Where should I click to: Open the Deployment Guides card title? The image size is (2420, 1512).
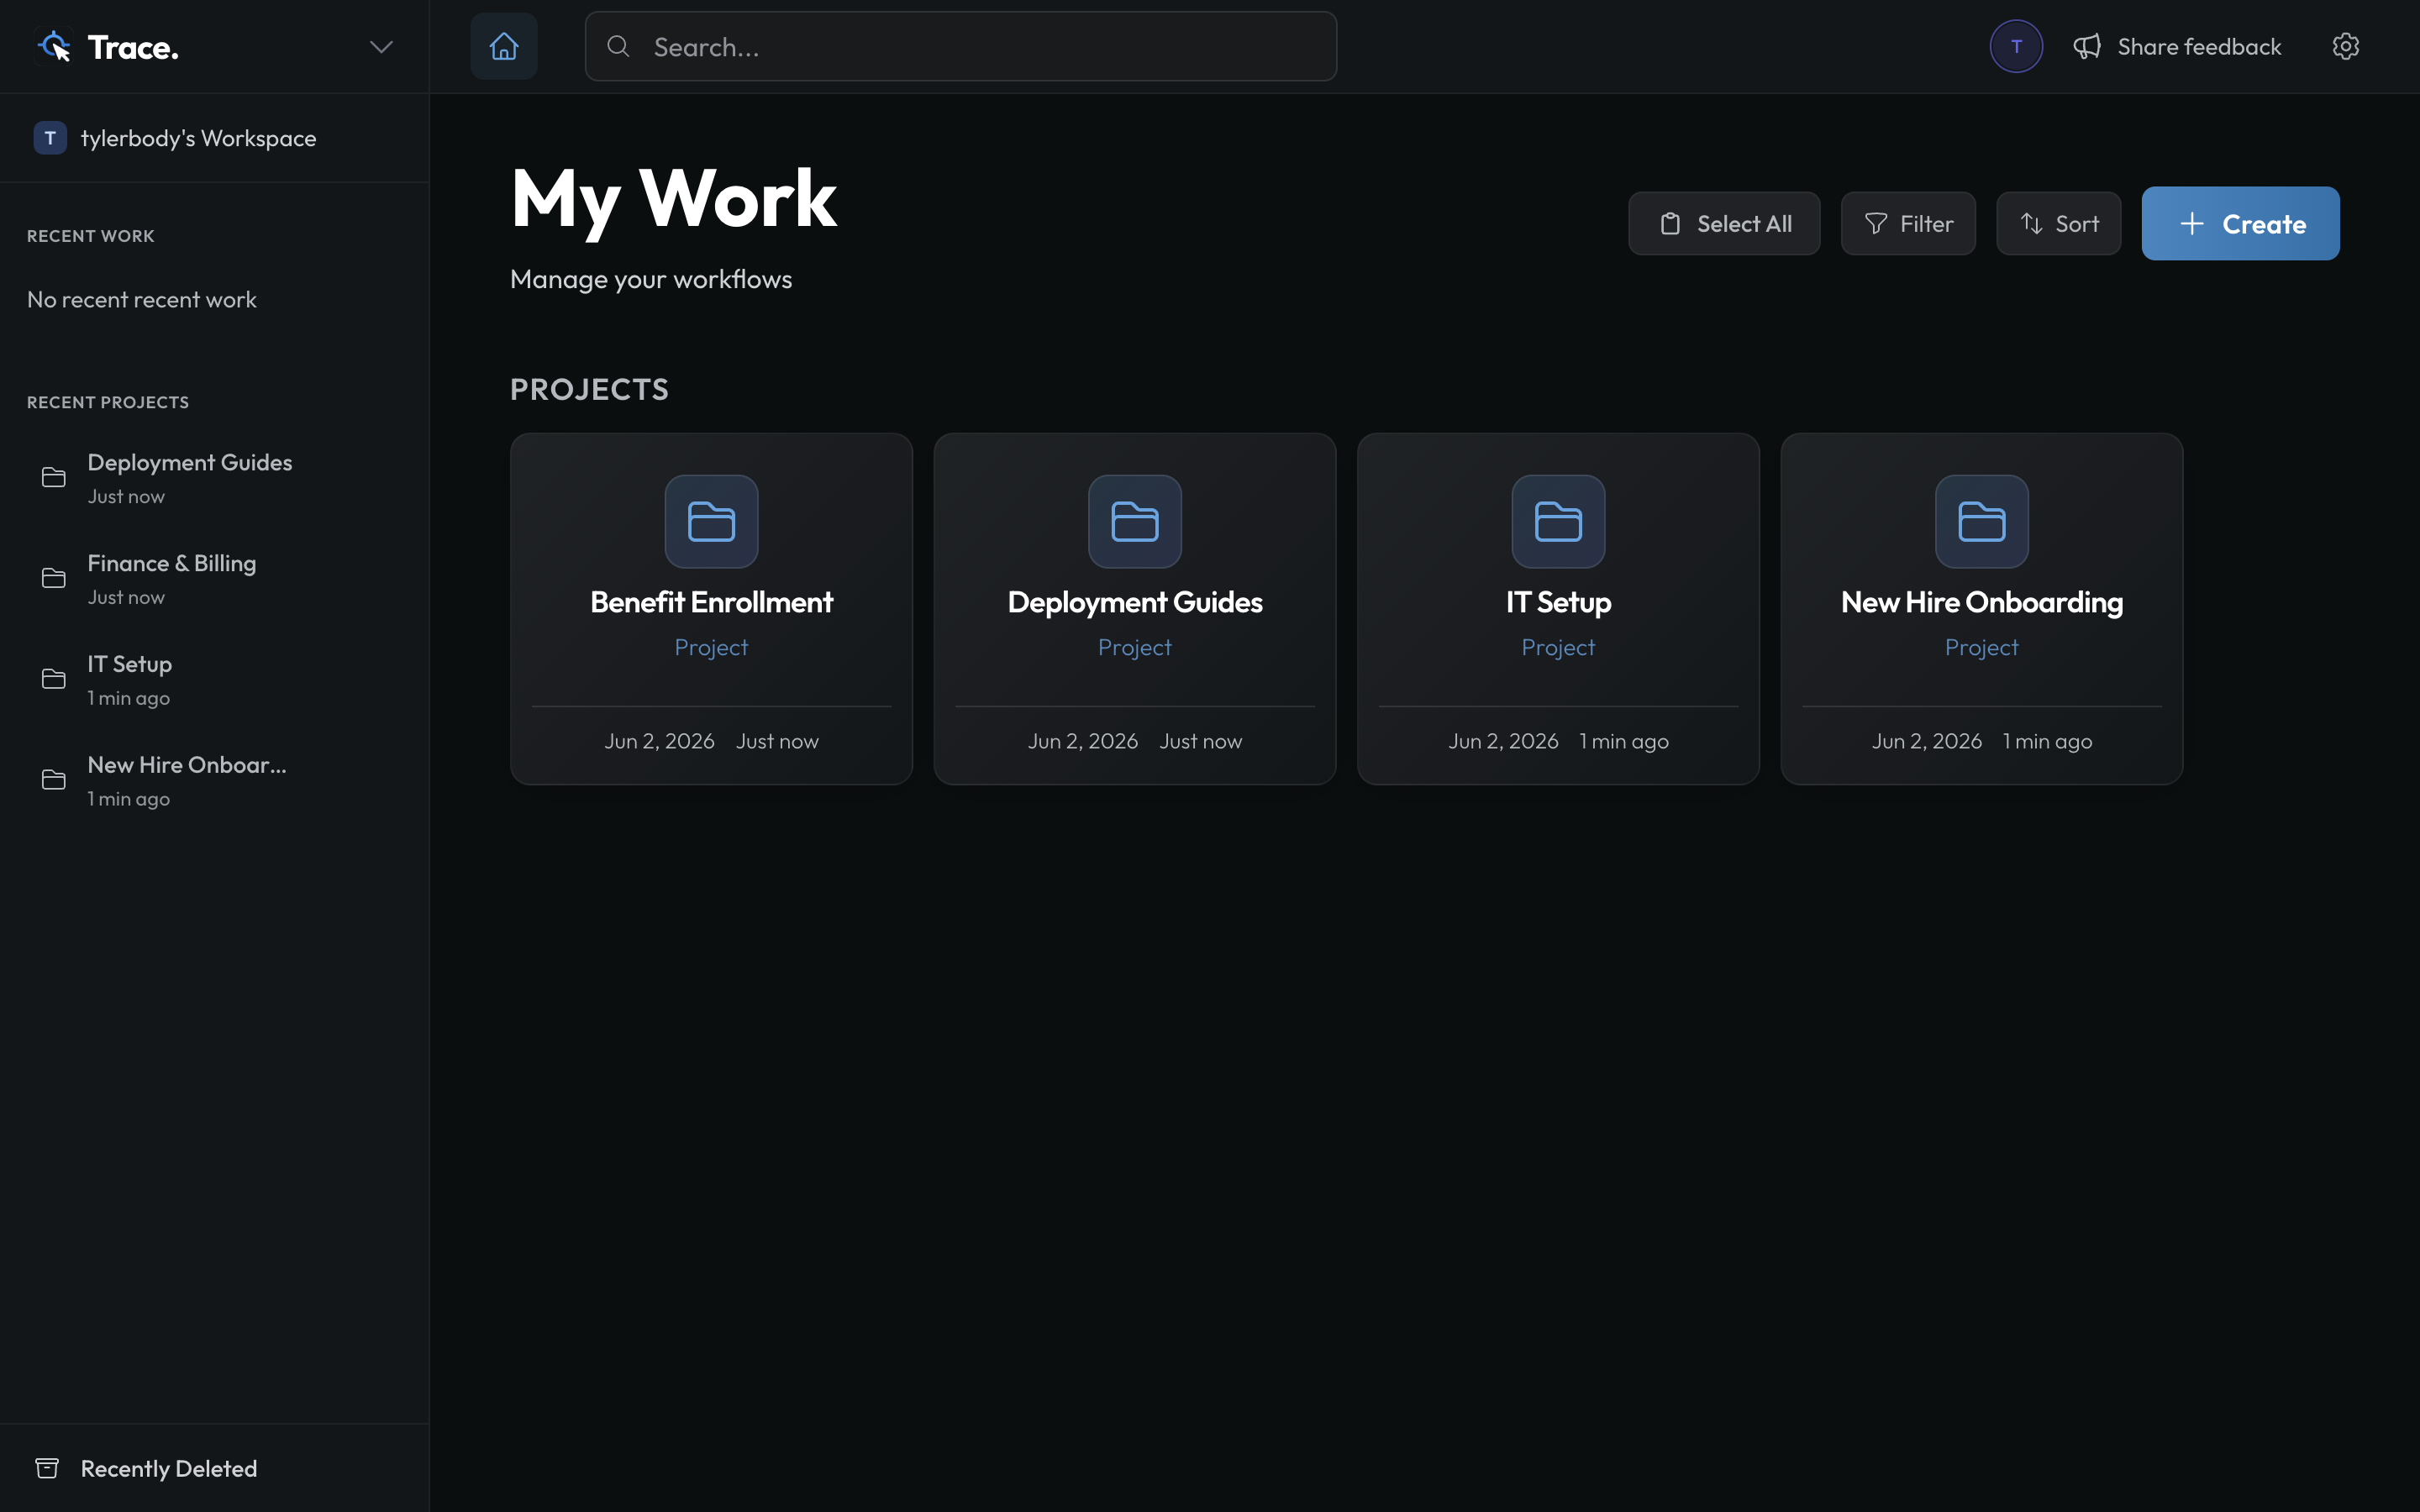(x=1135, y=602)
